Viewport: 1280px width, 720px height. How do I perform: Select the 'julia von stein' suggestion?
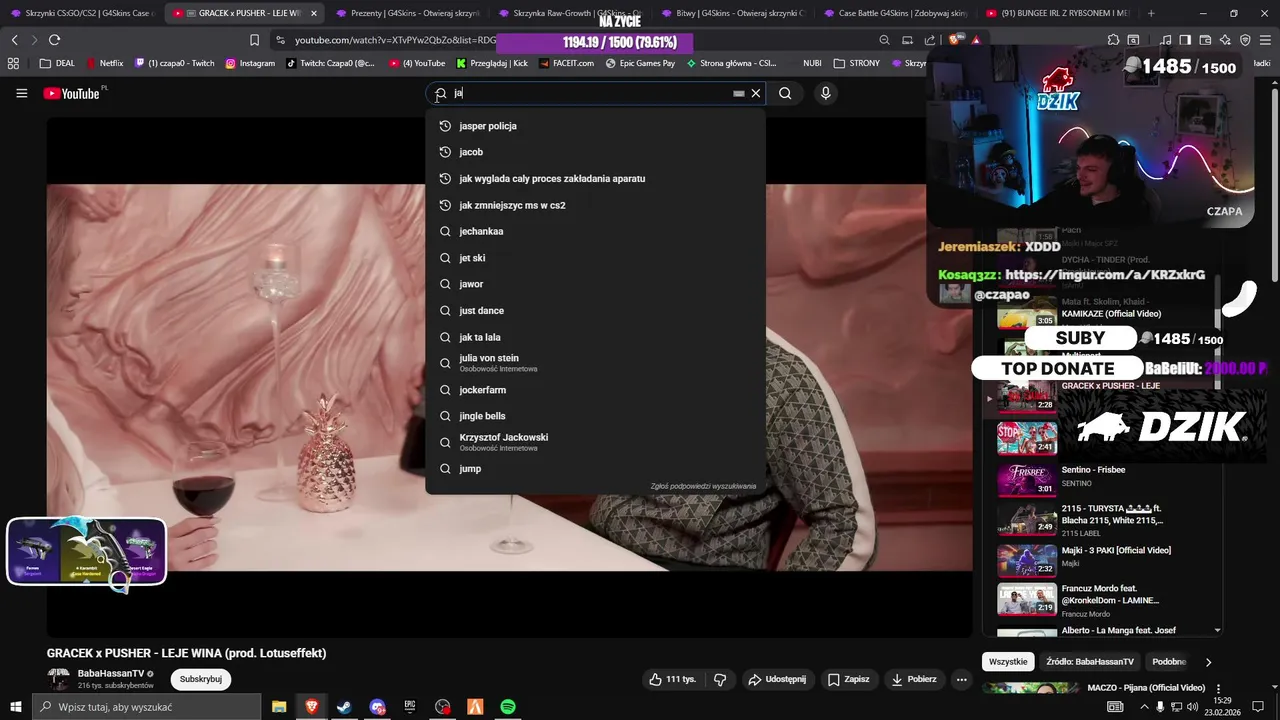(x=595, y=363)
